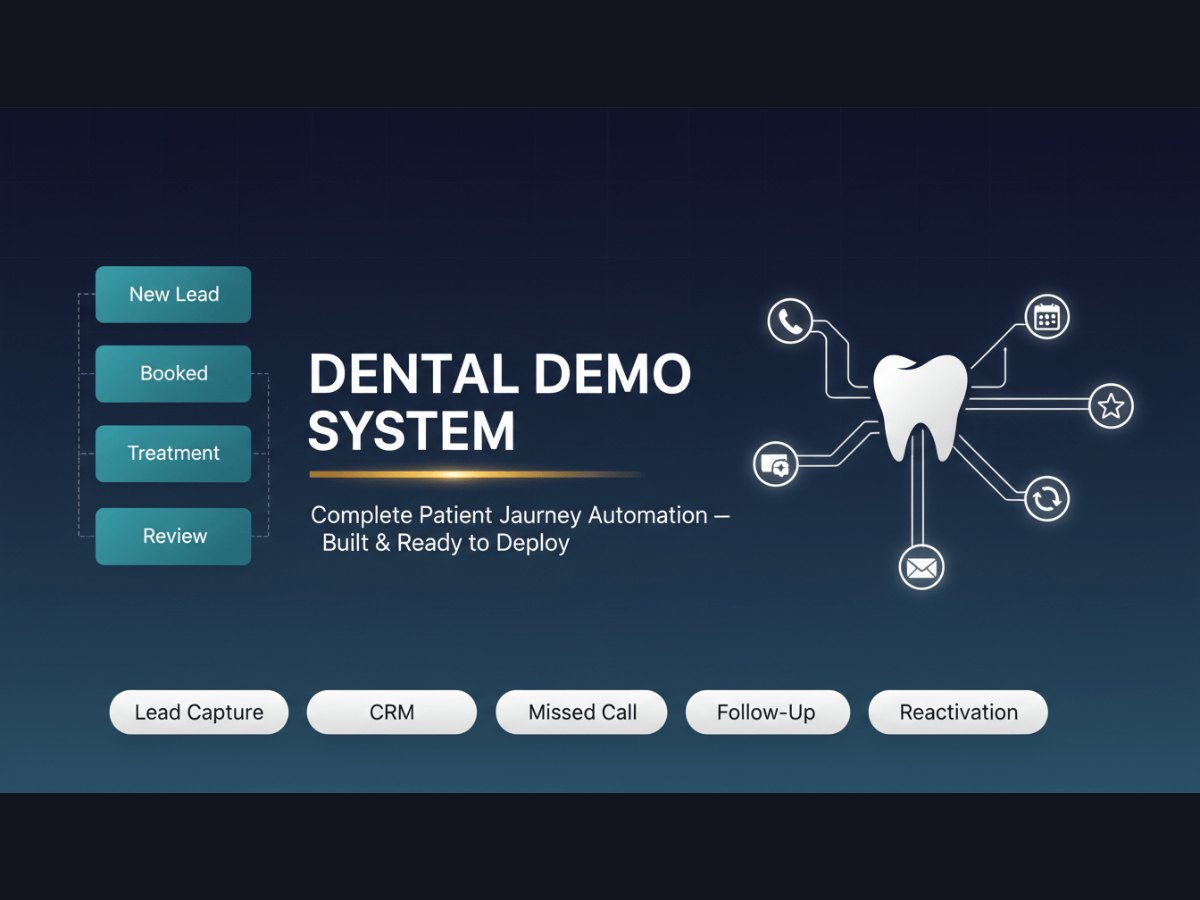Click the circular refresh reactivation icon

[x=1047, y=498]
